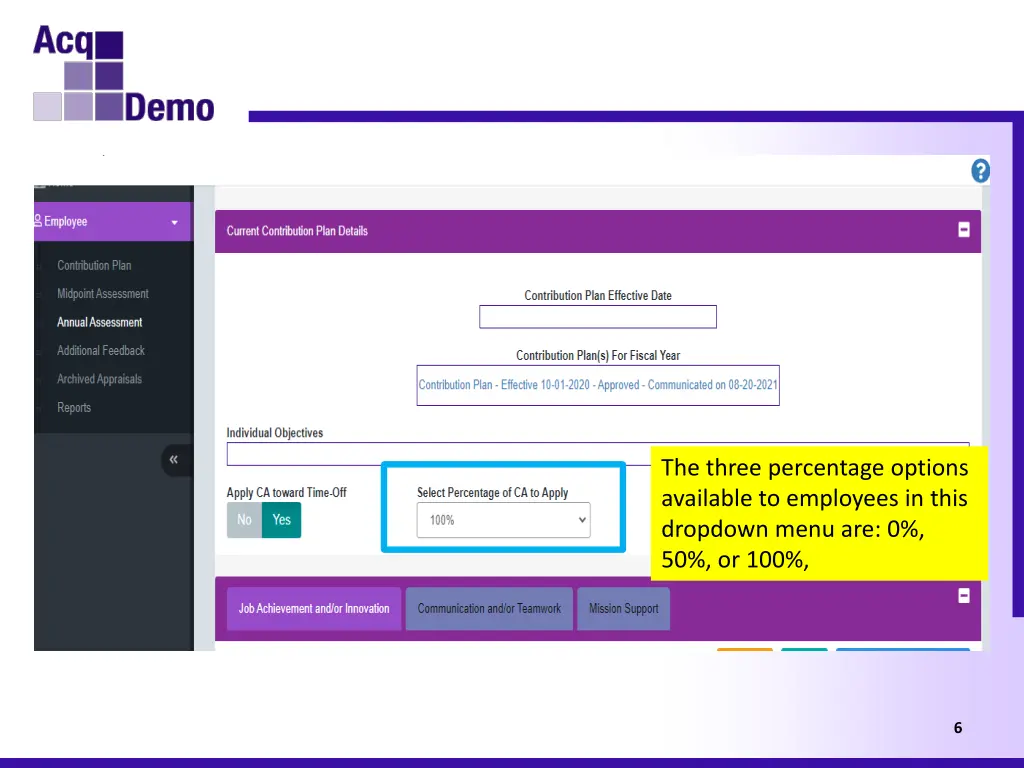Switch to Communication and/or Teamwork tab

point(489,609)
